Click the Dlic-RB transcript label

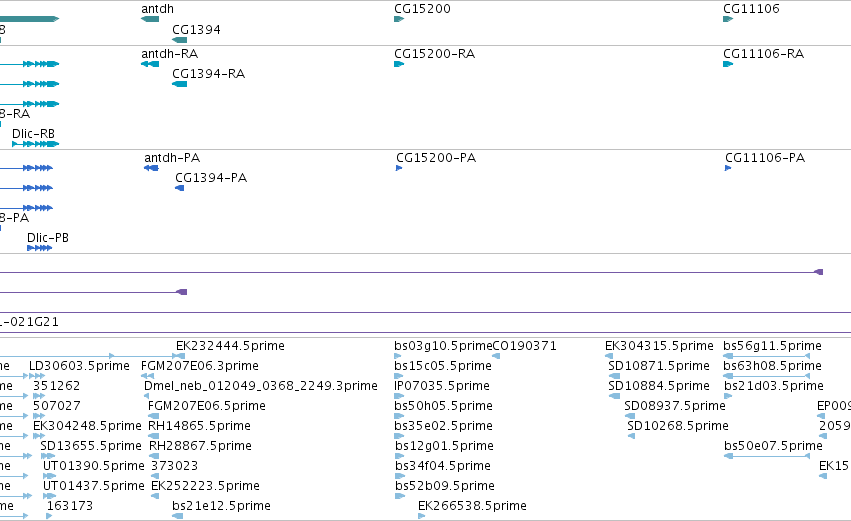click(x=34, y=134)
